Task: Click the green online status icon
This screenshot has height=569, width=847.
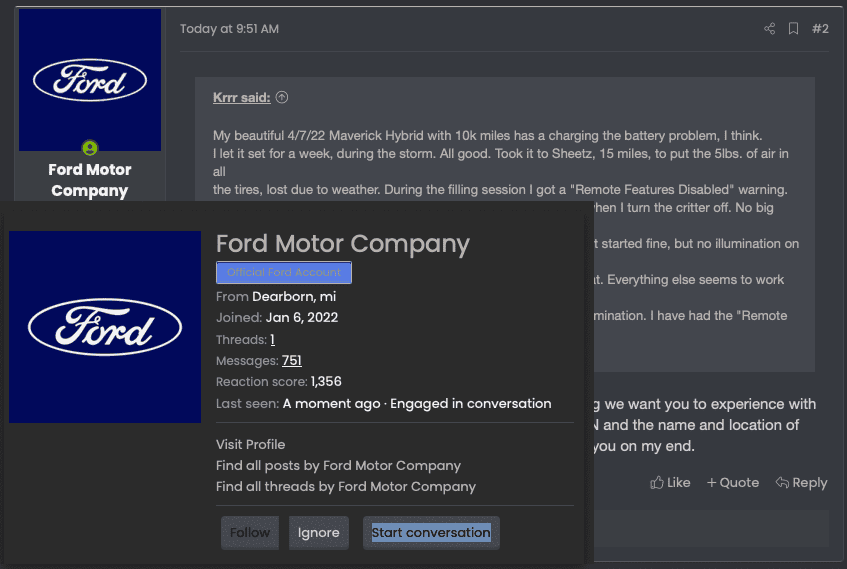Action: 90,148
